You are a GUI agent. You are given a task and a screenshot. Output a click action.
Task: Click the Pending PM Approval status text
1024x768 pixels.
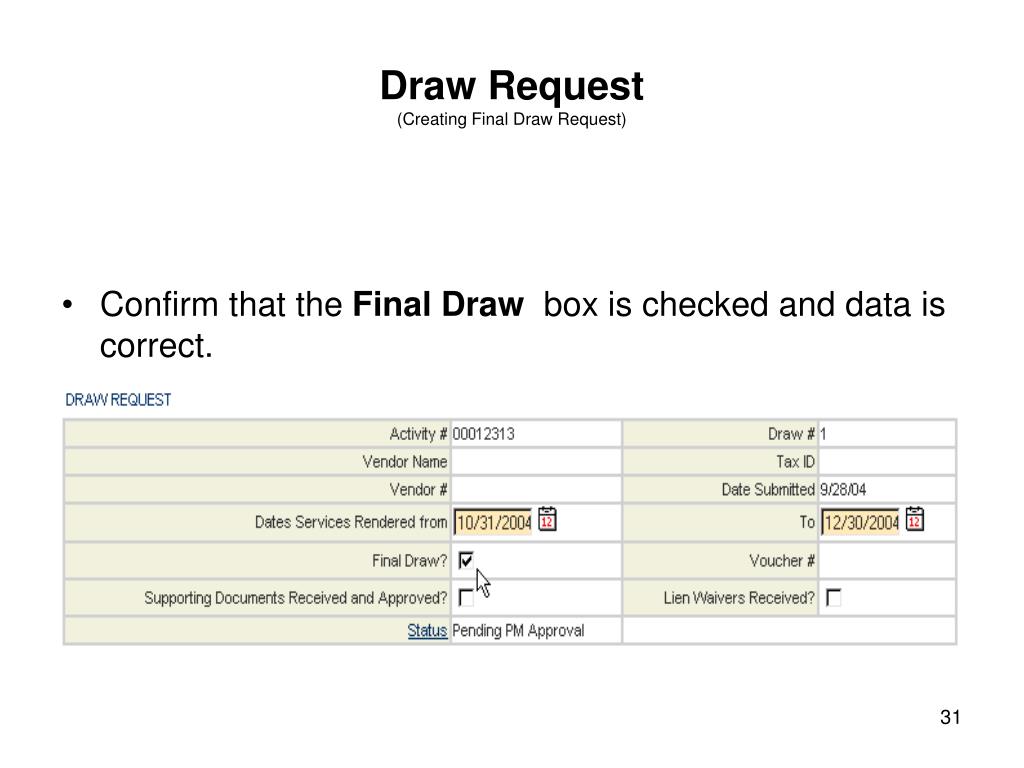tap(518, 630)
